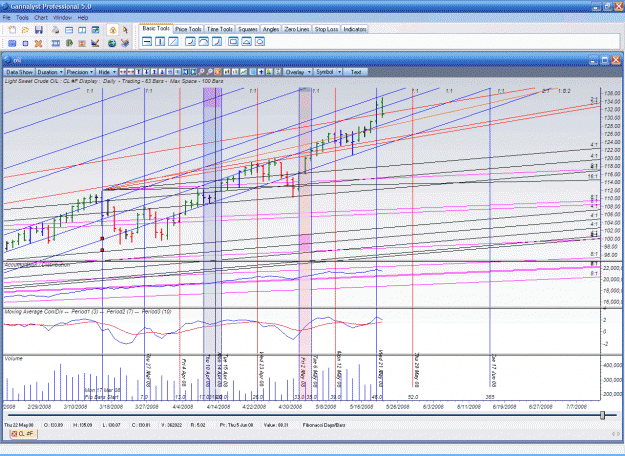This screenshot has height=456, width=625.
Task: Open the Window menu
Action: pos(63,18)
